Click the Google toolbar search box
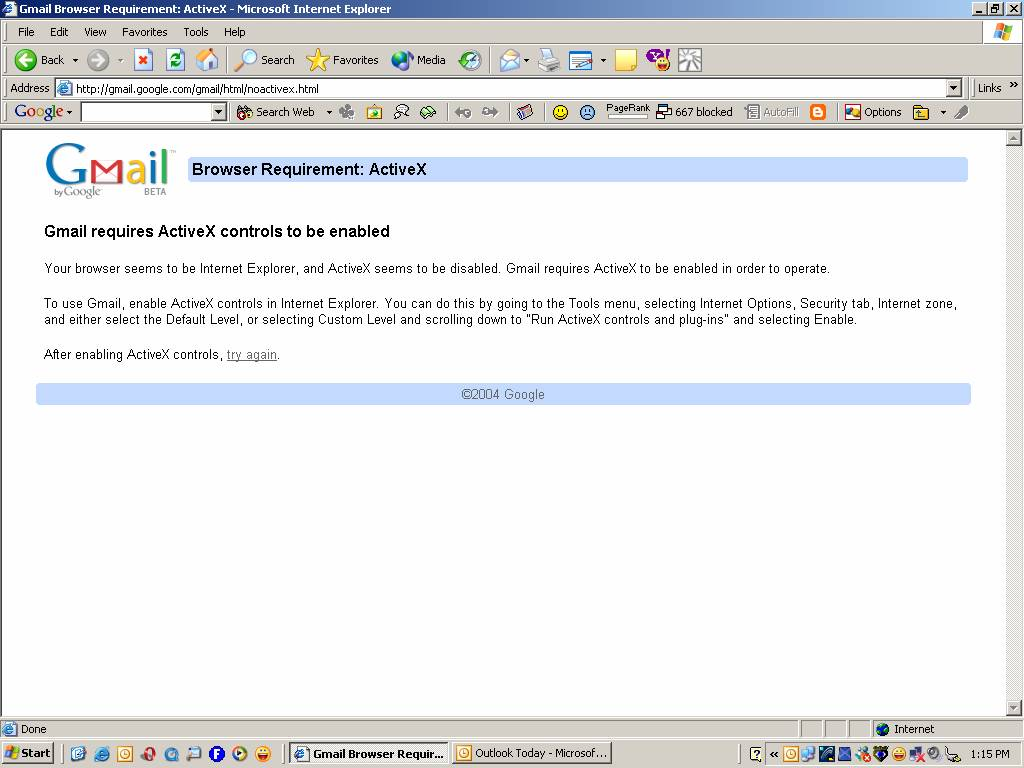This screenshot has height=768, width=1024. click(146, 112)
